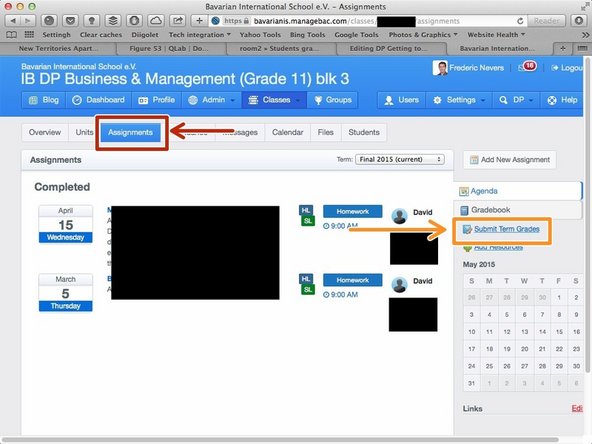Click the Gradebook icon in sidebar

click(x=464, y=210)
